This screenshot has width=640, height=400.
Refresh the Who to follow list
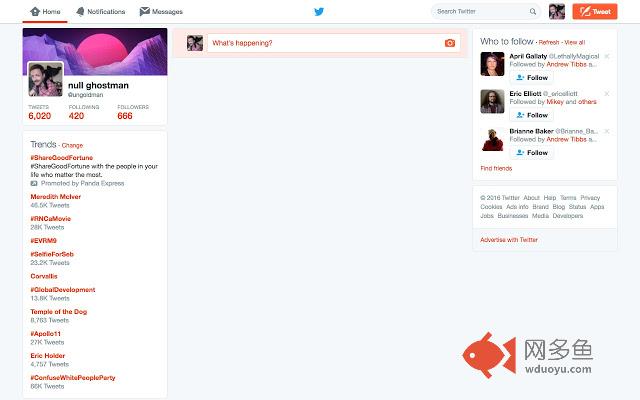[549, 42]
